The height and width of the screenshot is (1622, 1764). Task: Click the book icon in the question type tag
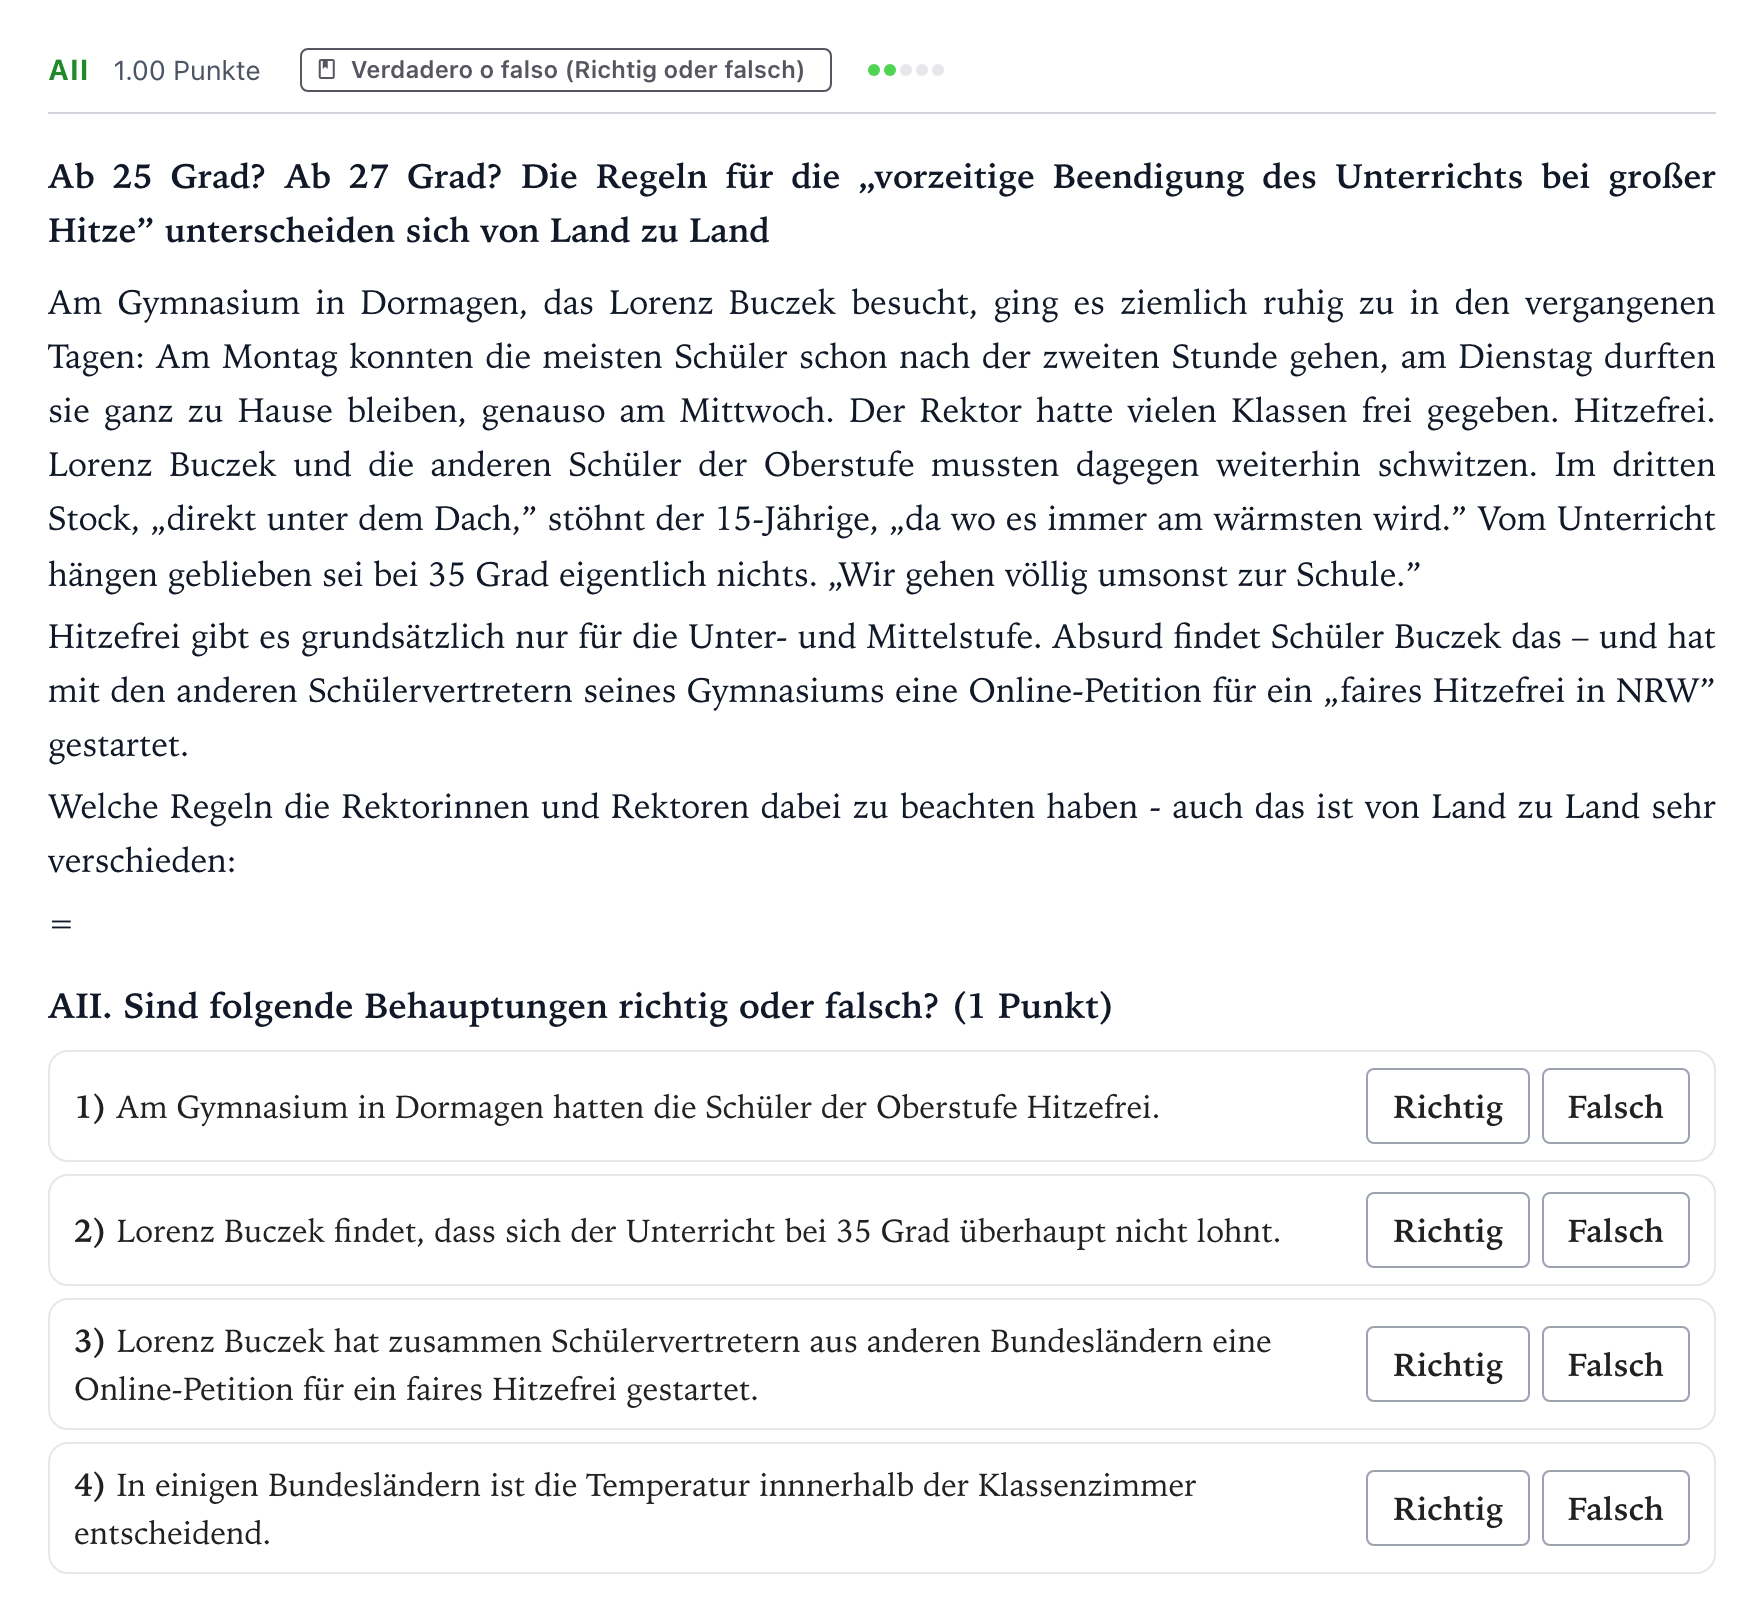(x=326, y=70)
